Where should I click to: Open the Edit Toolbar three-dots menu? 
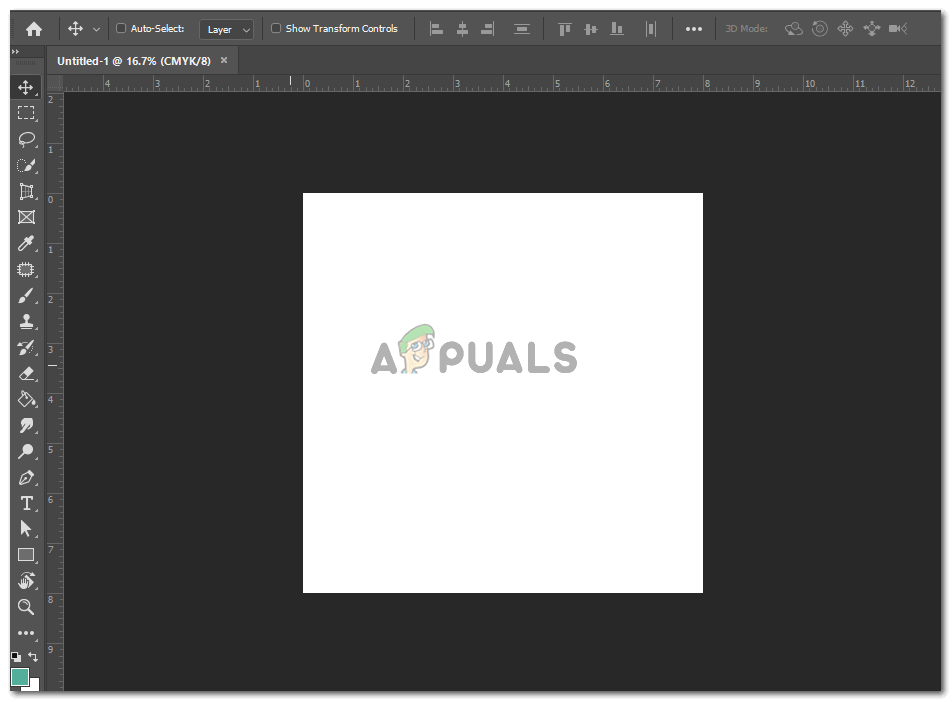pyautogui.click(x=26, y=633)
